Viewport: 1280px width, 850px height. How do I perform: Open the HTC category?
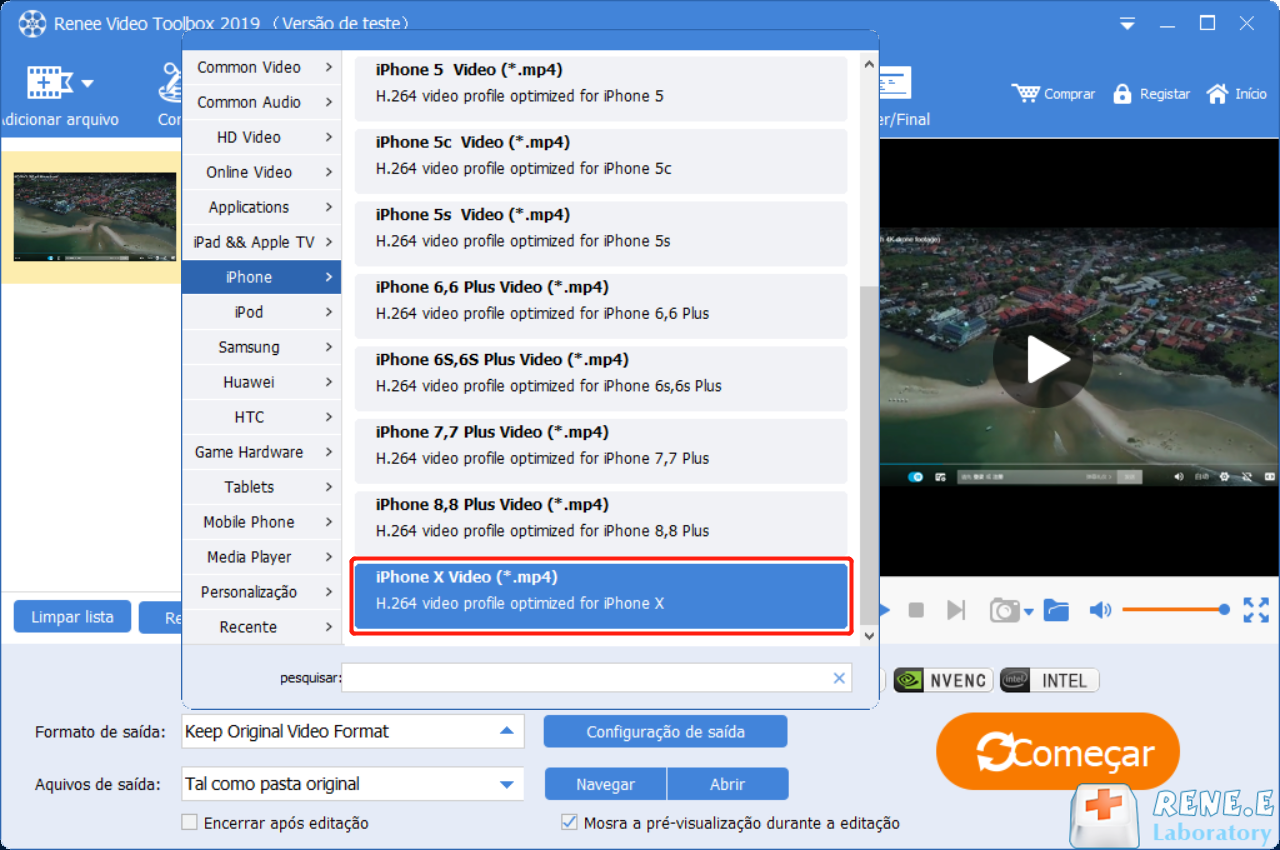click(261, 417)
